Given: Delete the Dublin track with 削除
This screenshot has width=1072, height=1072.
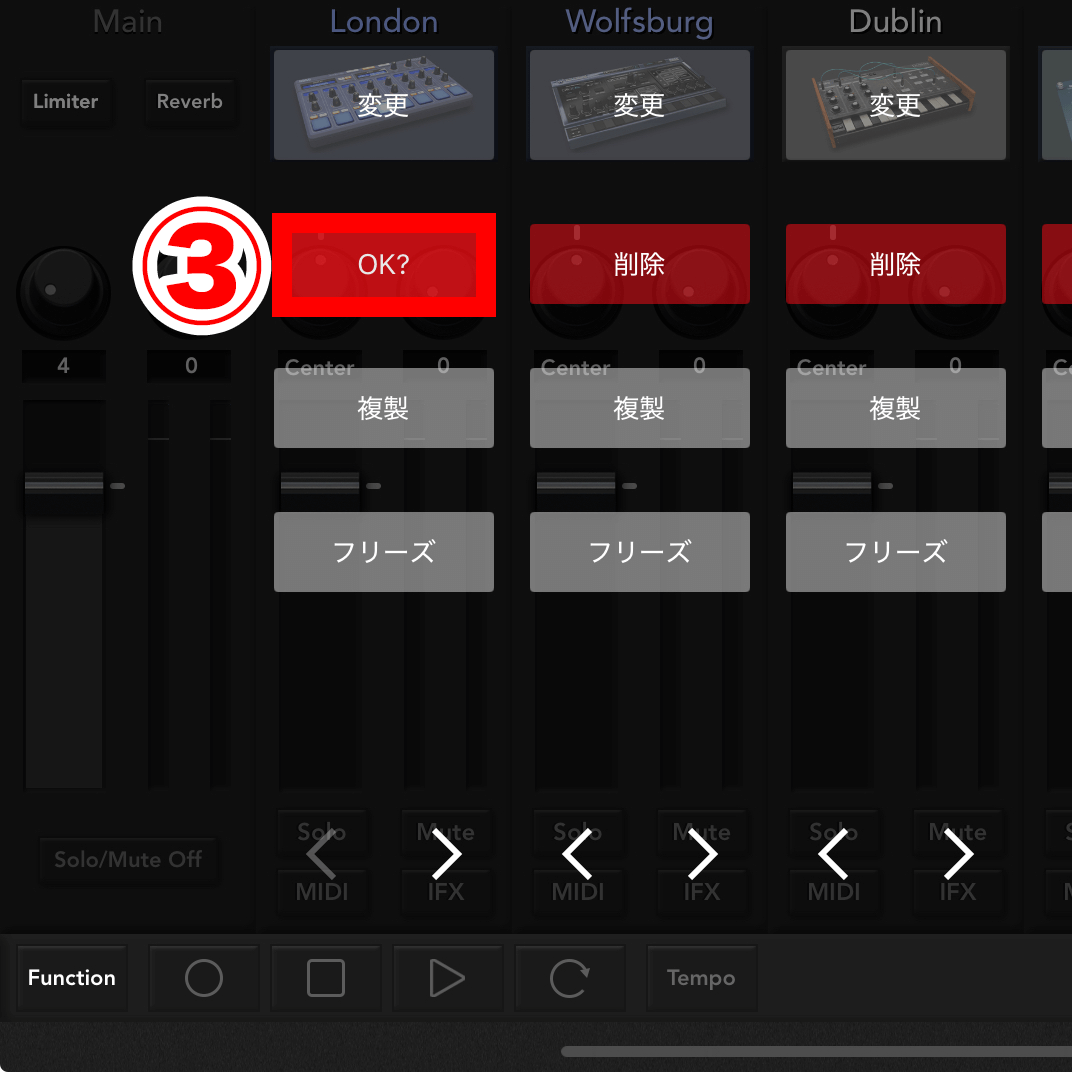Looking at the screenshot, I should click(896, 264).
